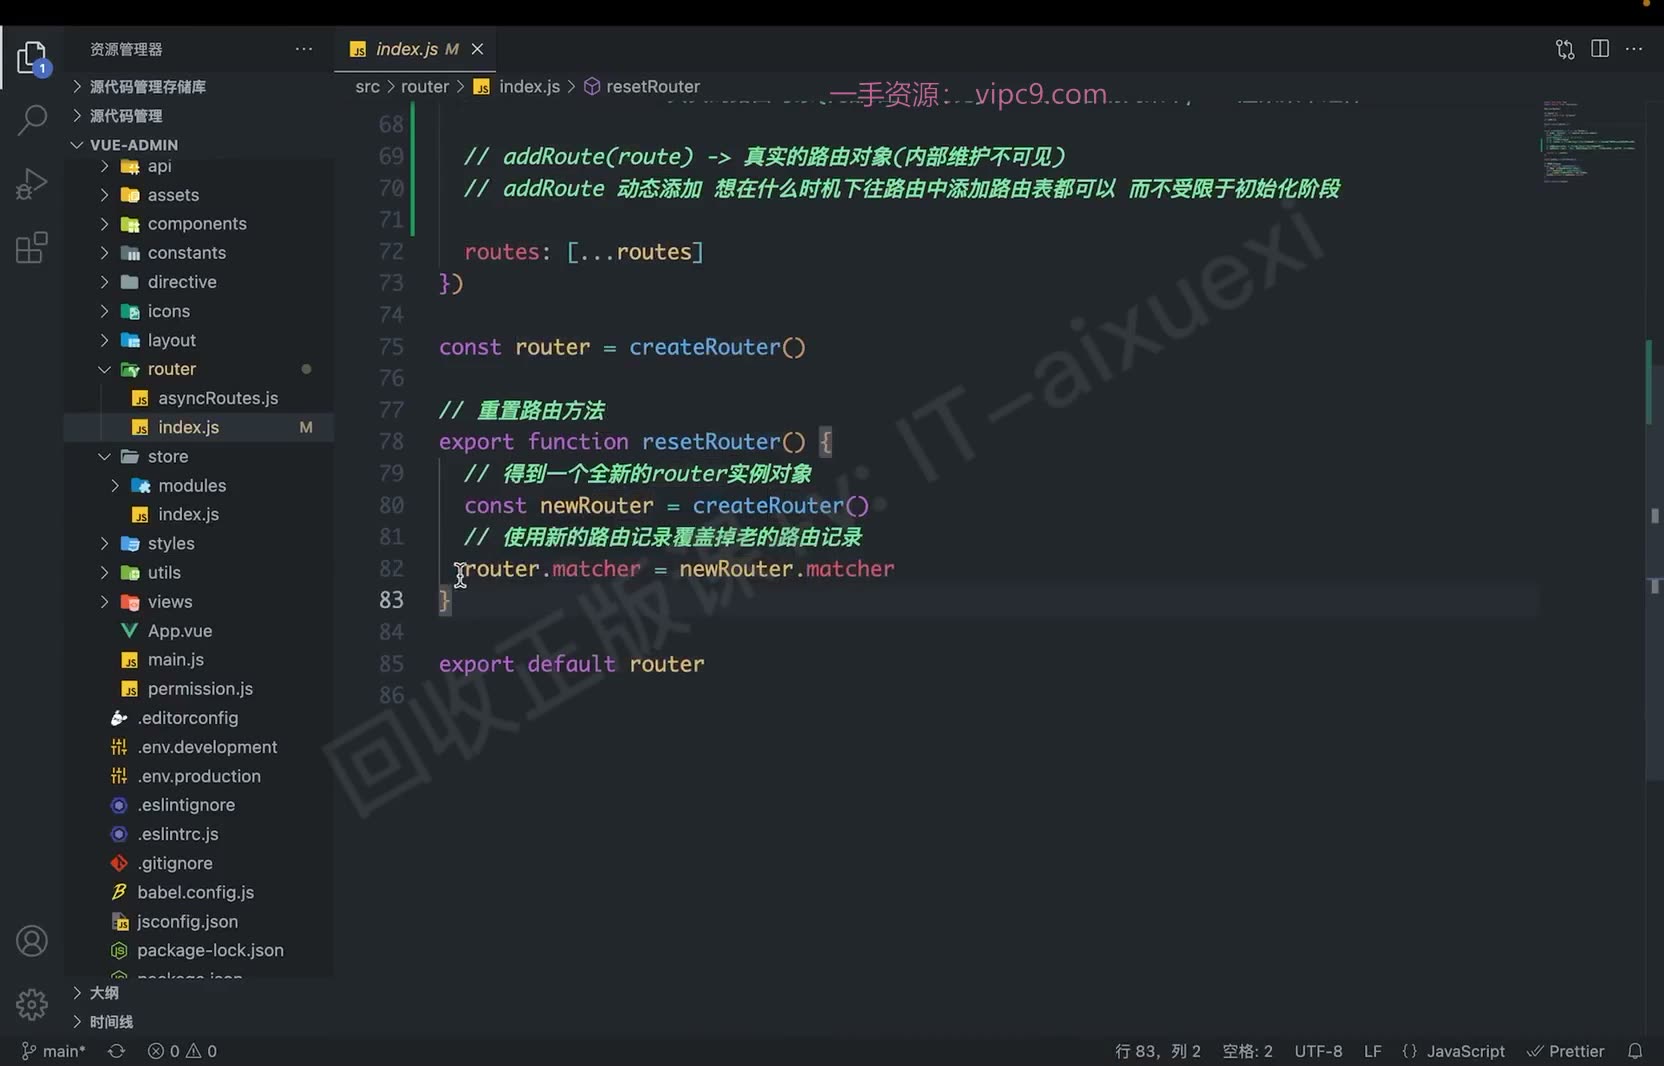1664x1066 pixels.
Task: Select UTF-8 encoding in status bar
Action: coord(1318,1051)
